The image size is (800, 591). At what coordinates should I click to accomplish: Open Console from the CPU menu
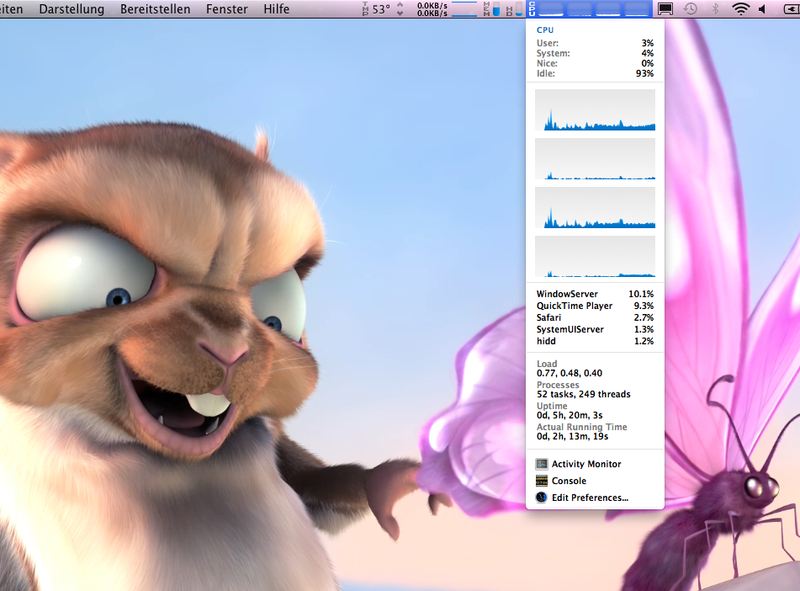click(595, 481)
